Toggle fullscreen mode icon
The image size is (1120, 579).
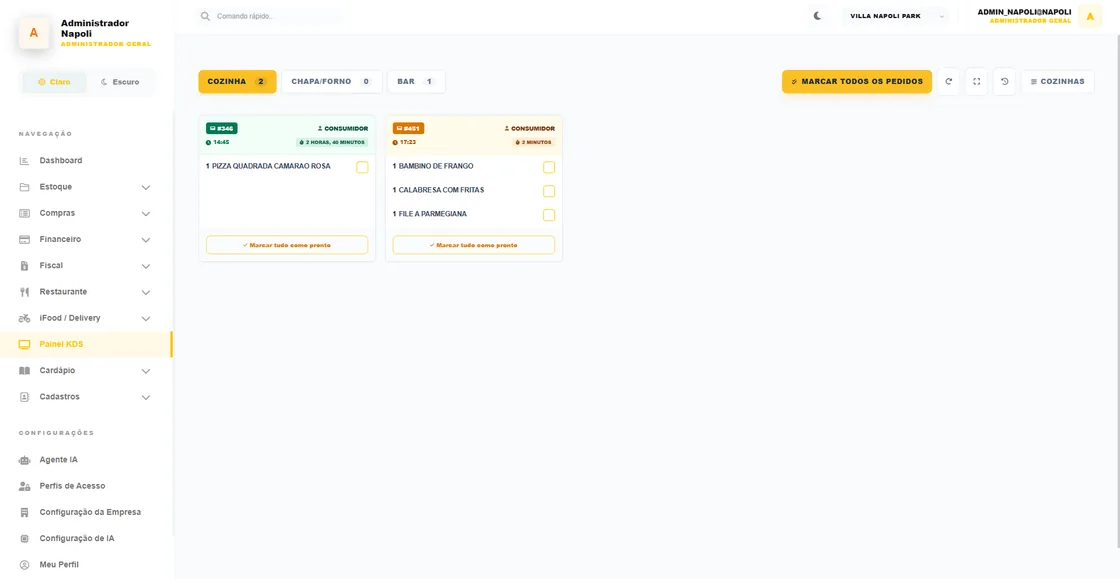(x=976, y=81)
